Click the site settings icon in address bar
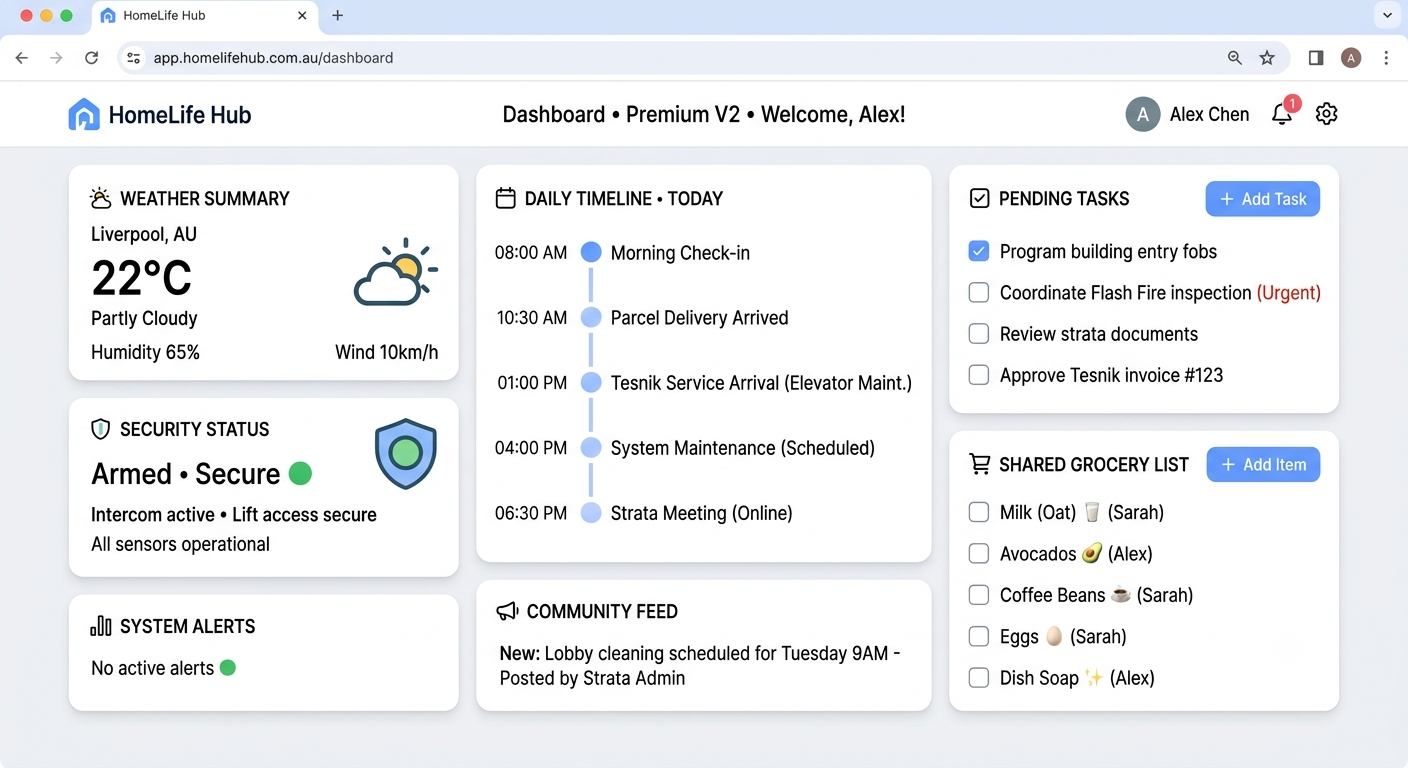The image size is (1408, 768). pos(133,58)
